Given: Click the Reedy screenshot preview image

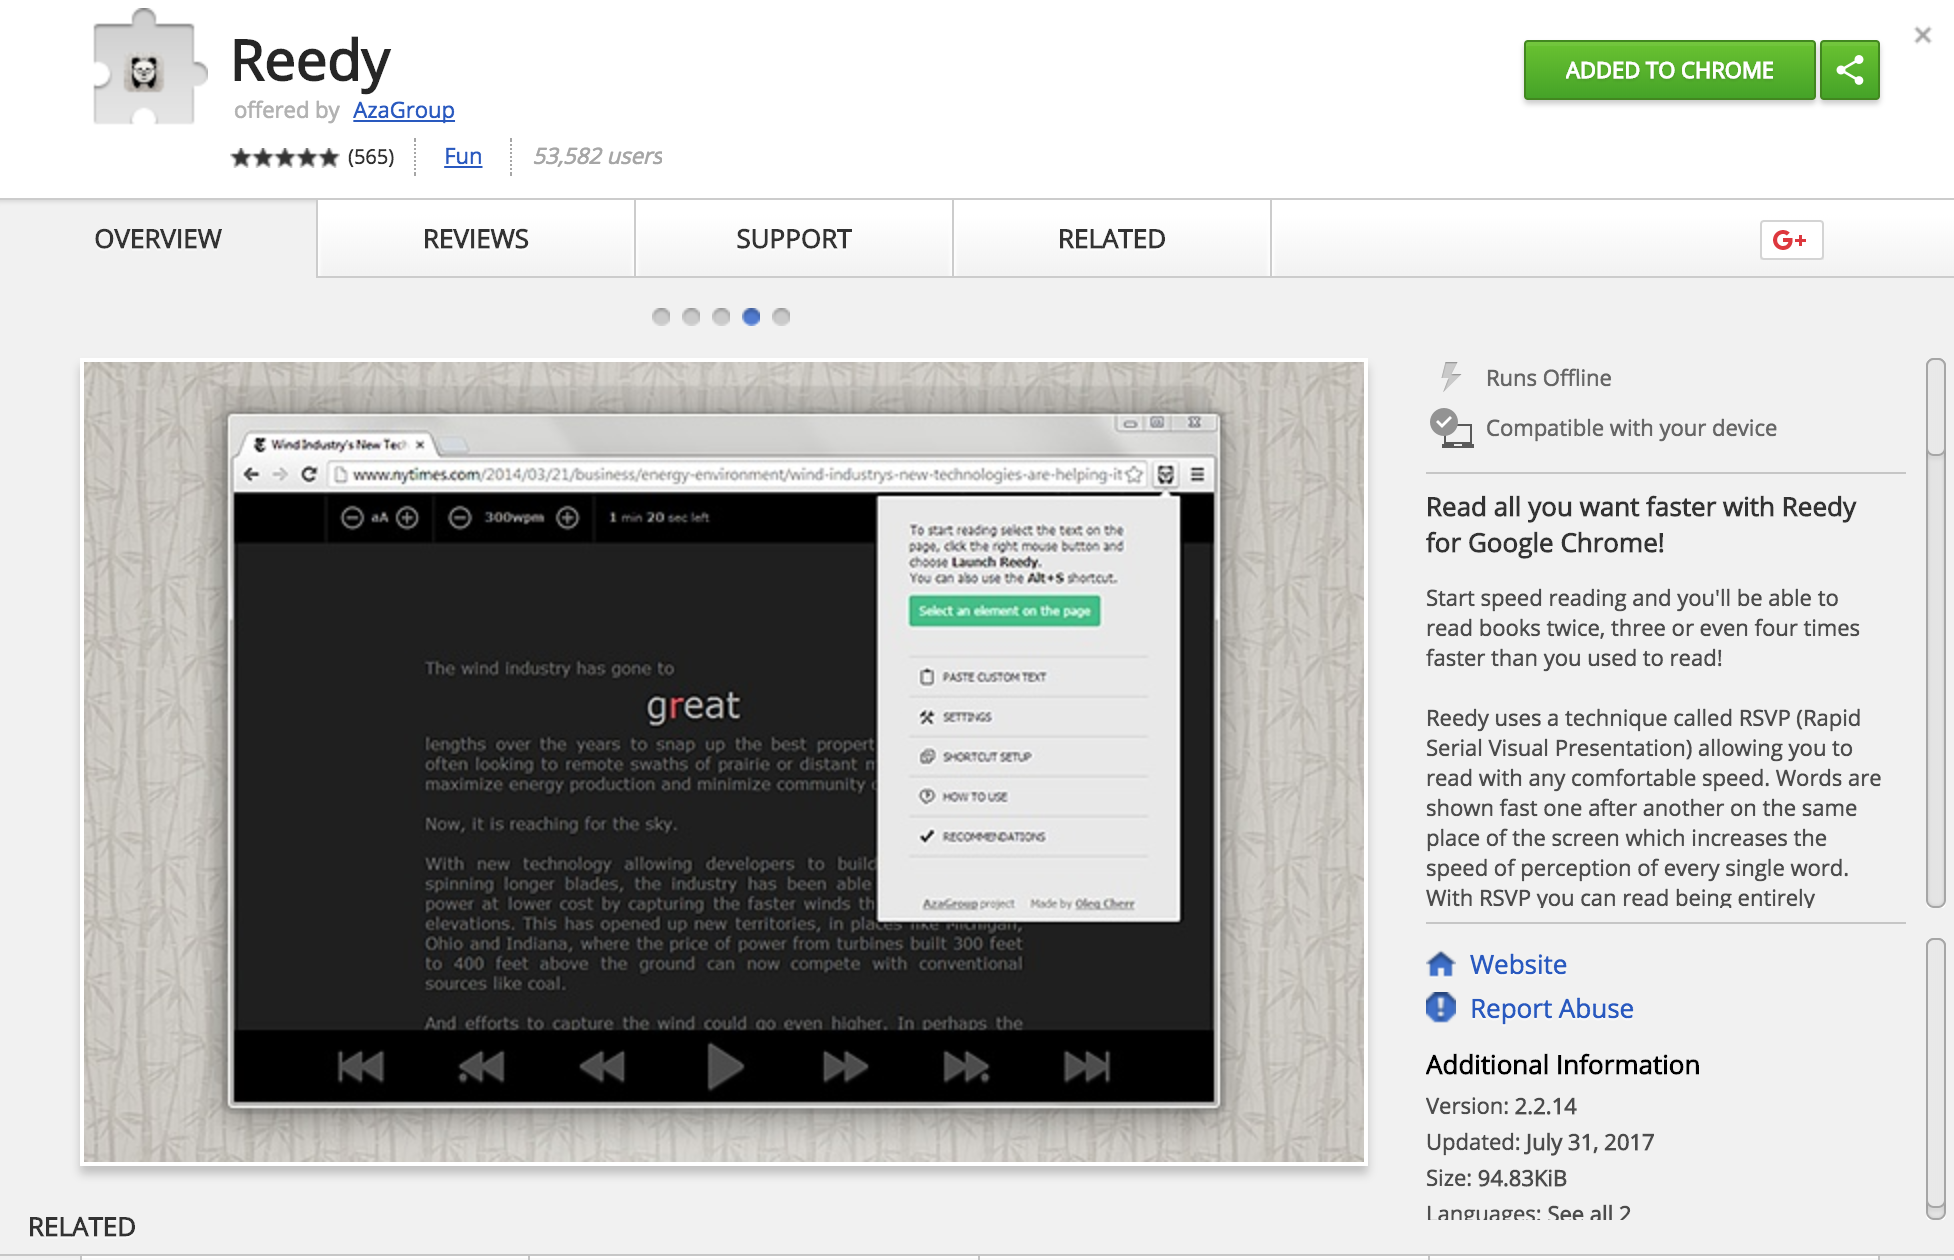Looking at the screenshot, I should click(724, 762).
